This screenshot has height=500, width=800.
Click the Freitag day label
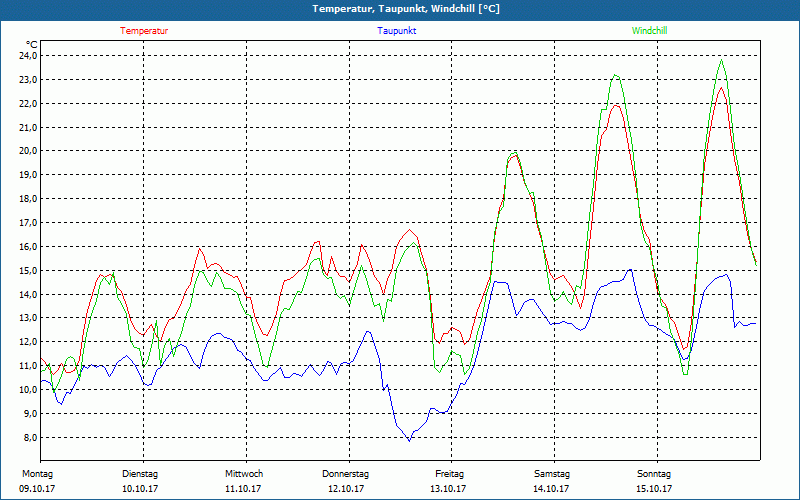pos(449,474)
